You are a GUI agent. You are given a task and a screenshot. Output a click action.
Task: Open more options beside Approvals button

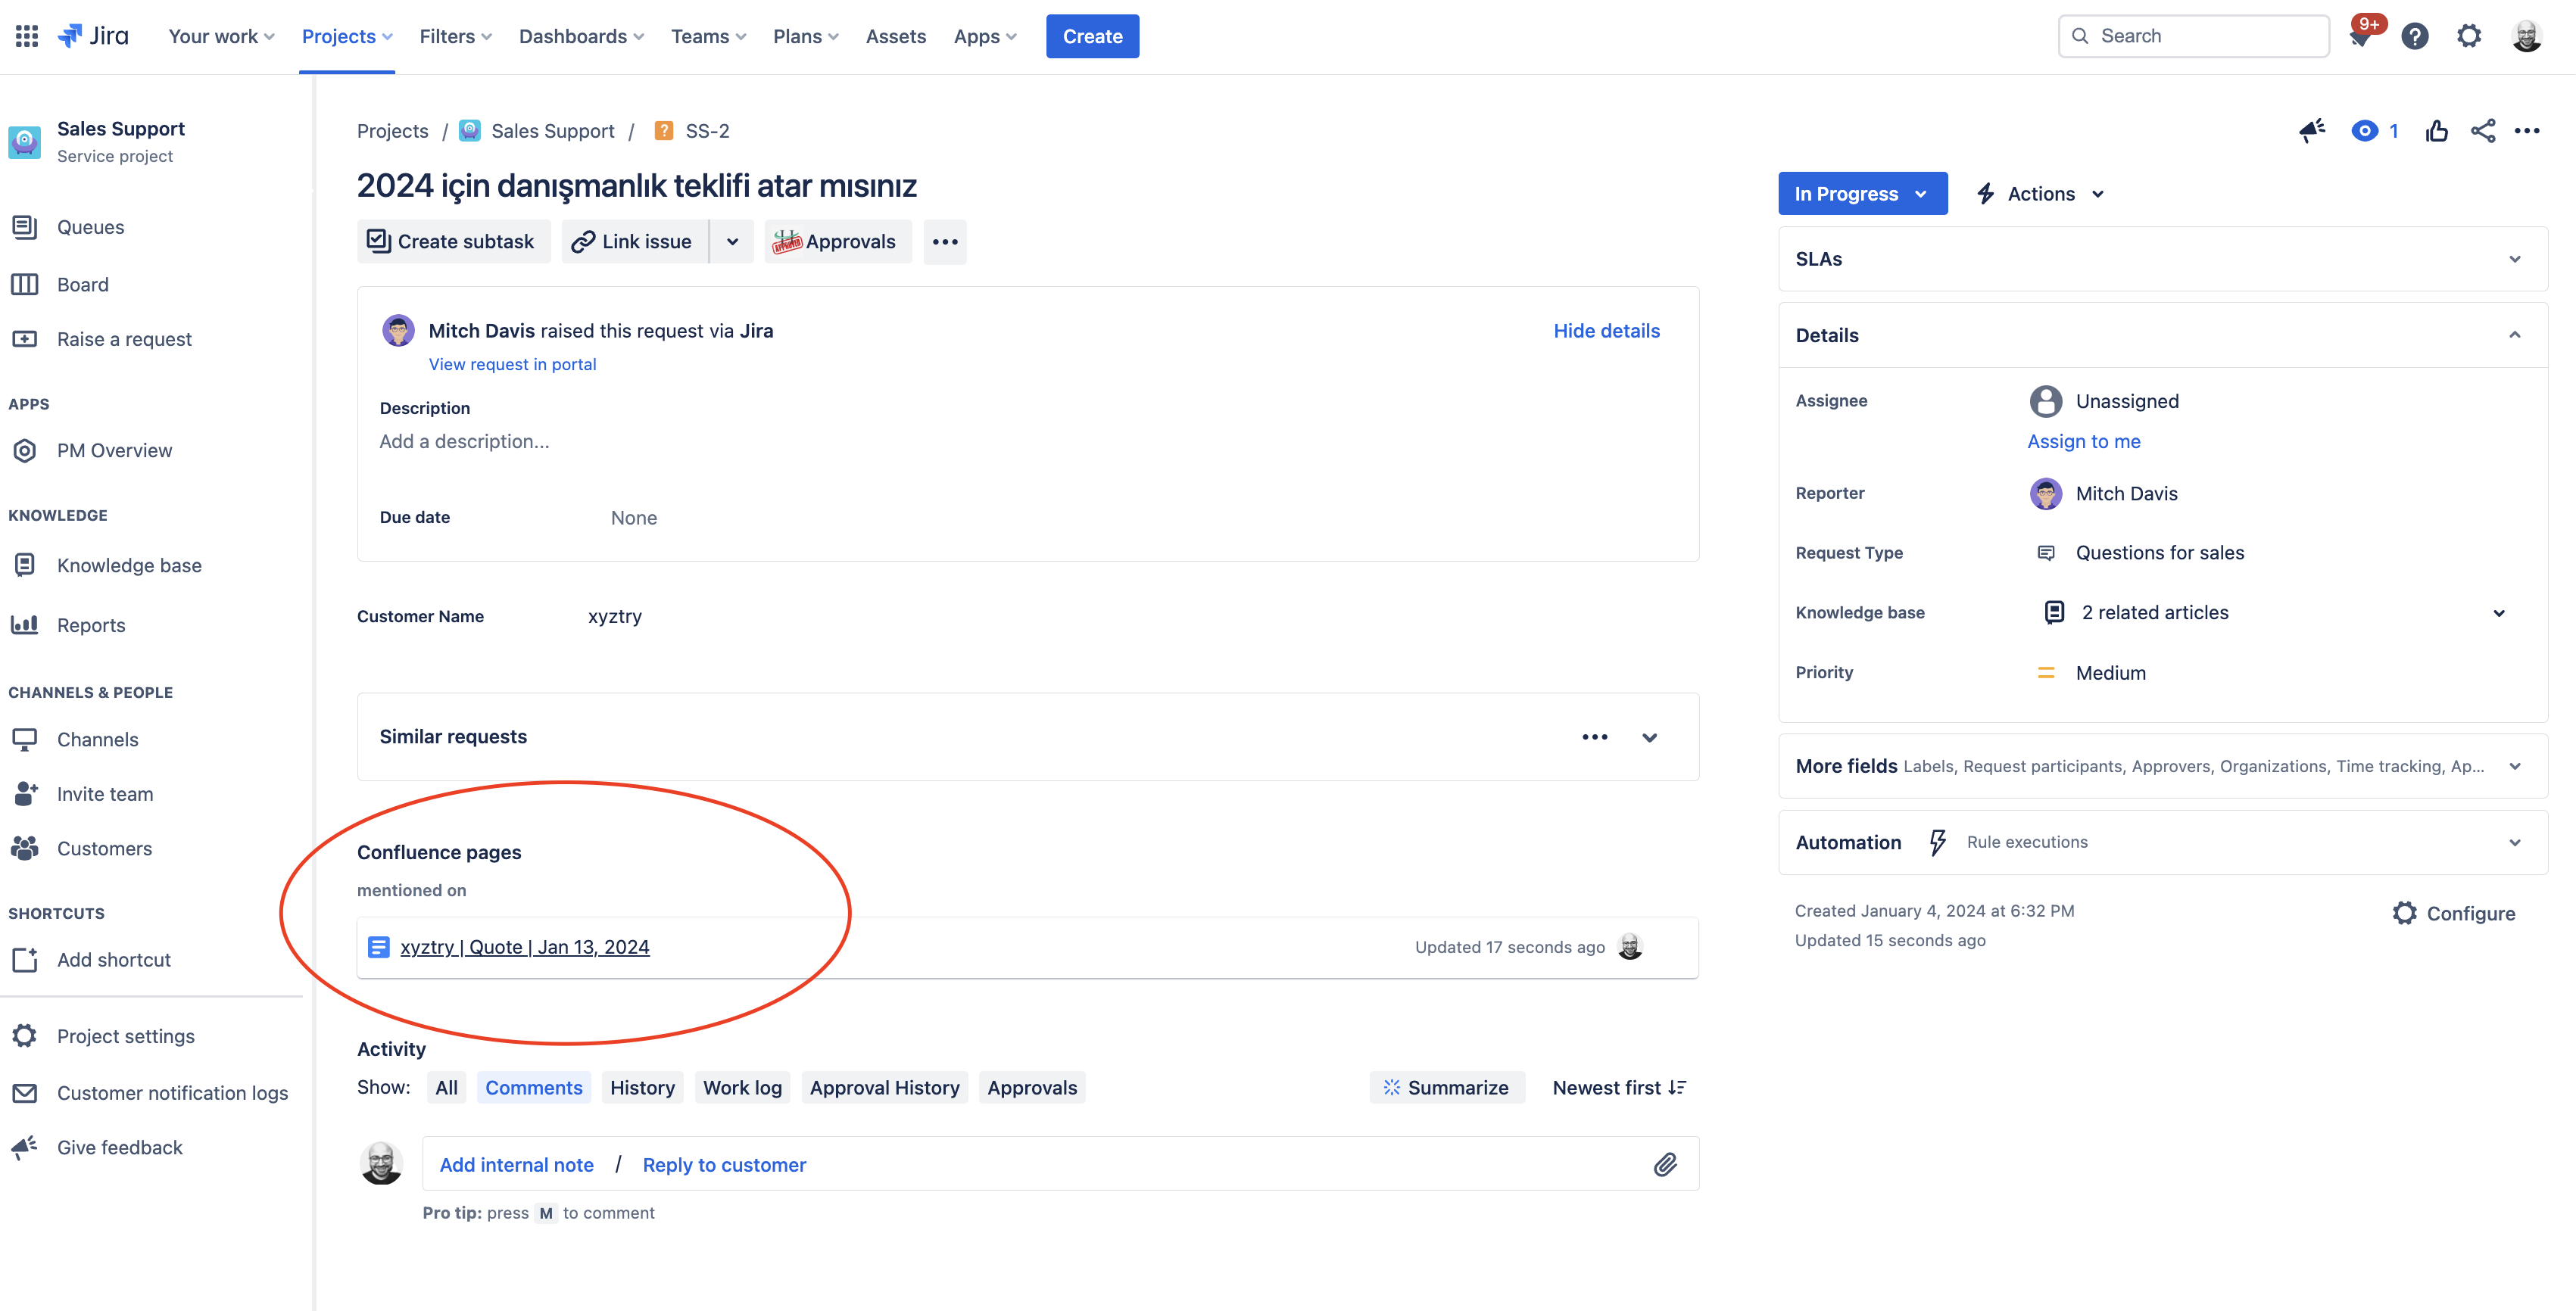pyautogui.click(x=945, y=241)
